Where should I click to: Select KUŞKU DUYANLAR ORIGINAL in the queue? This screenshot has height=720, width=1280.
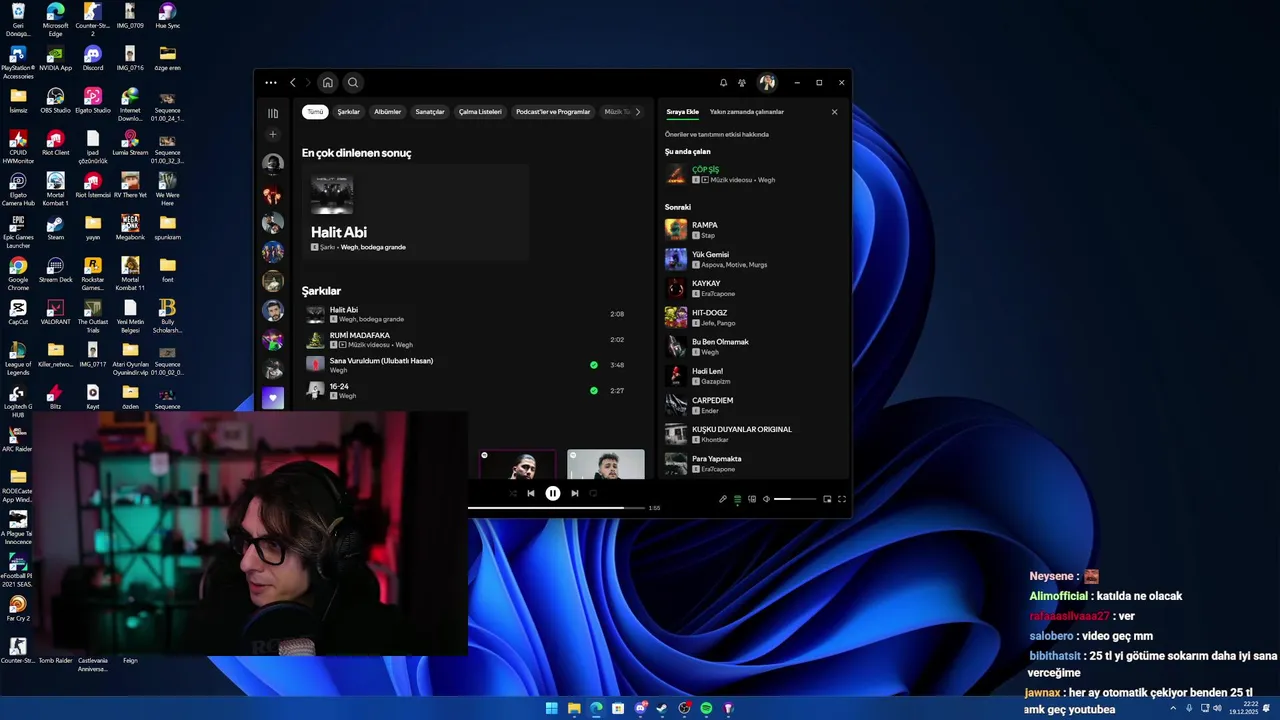click(754, 434)
